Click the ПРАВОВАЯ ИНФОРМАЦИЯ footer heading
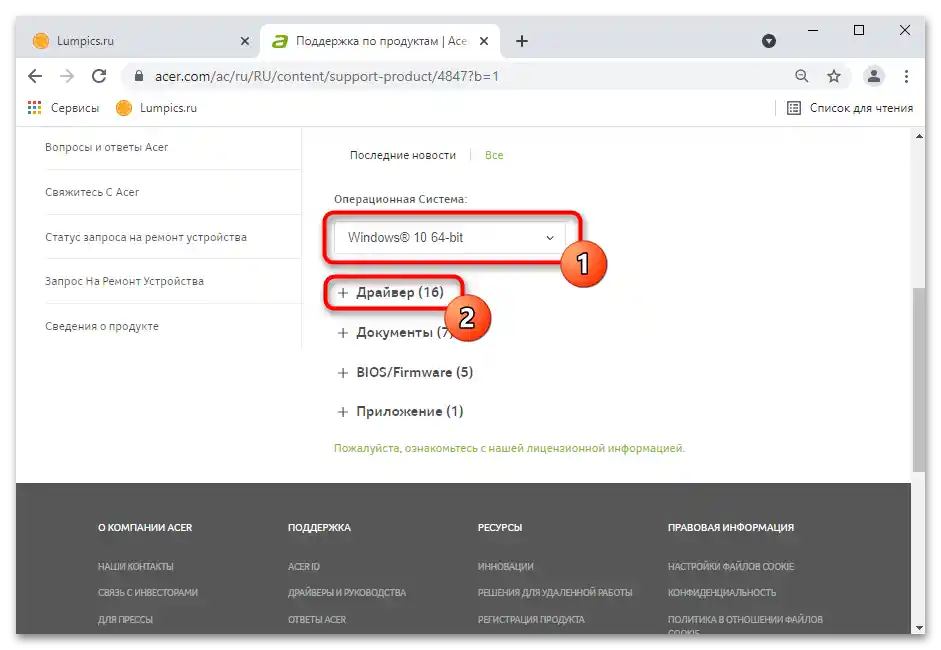 pyautogui.click(x=731, y=528)
